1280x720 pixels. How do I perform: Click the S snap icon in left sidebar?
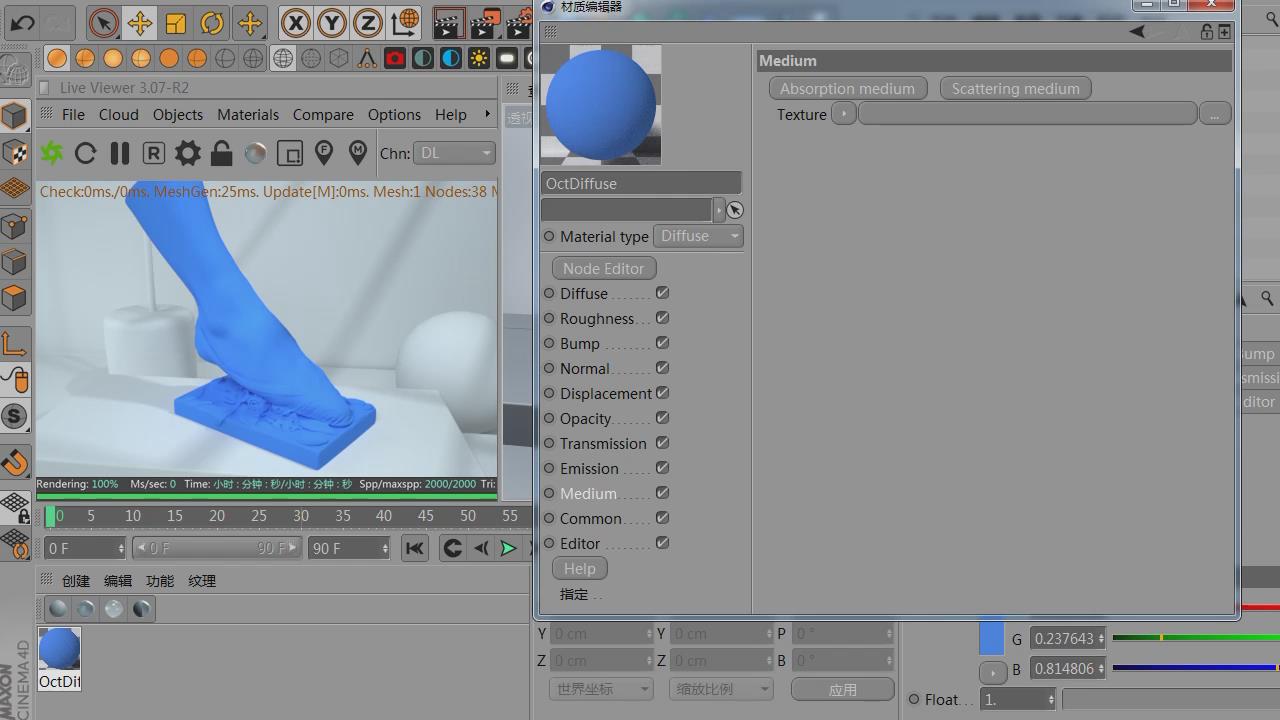tap(14, 416)
